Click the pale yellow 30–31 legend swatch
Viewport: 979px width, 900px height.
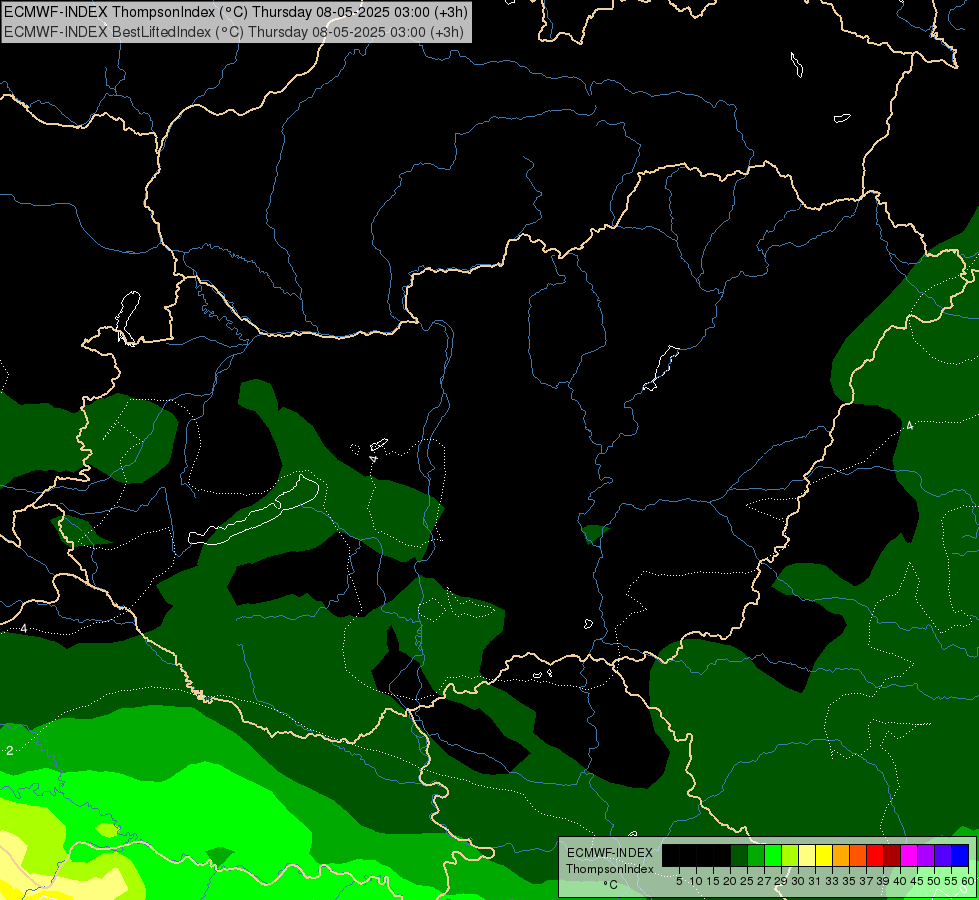pos(807,855)
